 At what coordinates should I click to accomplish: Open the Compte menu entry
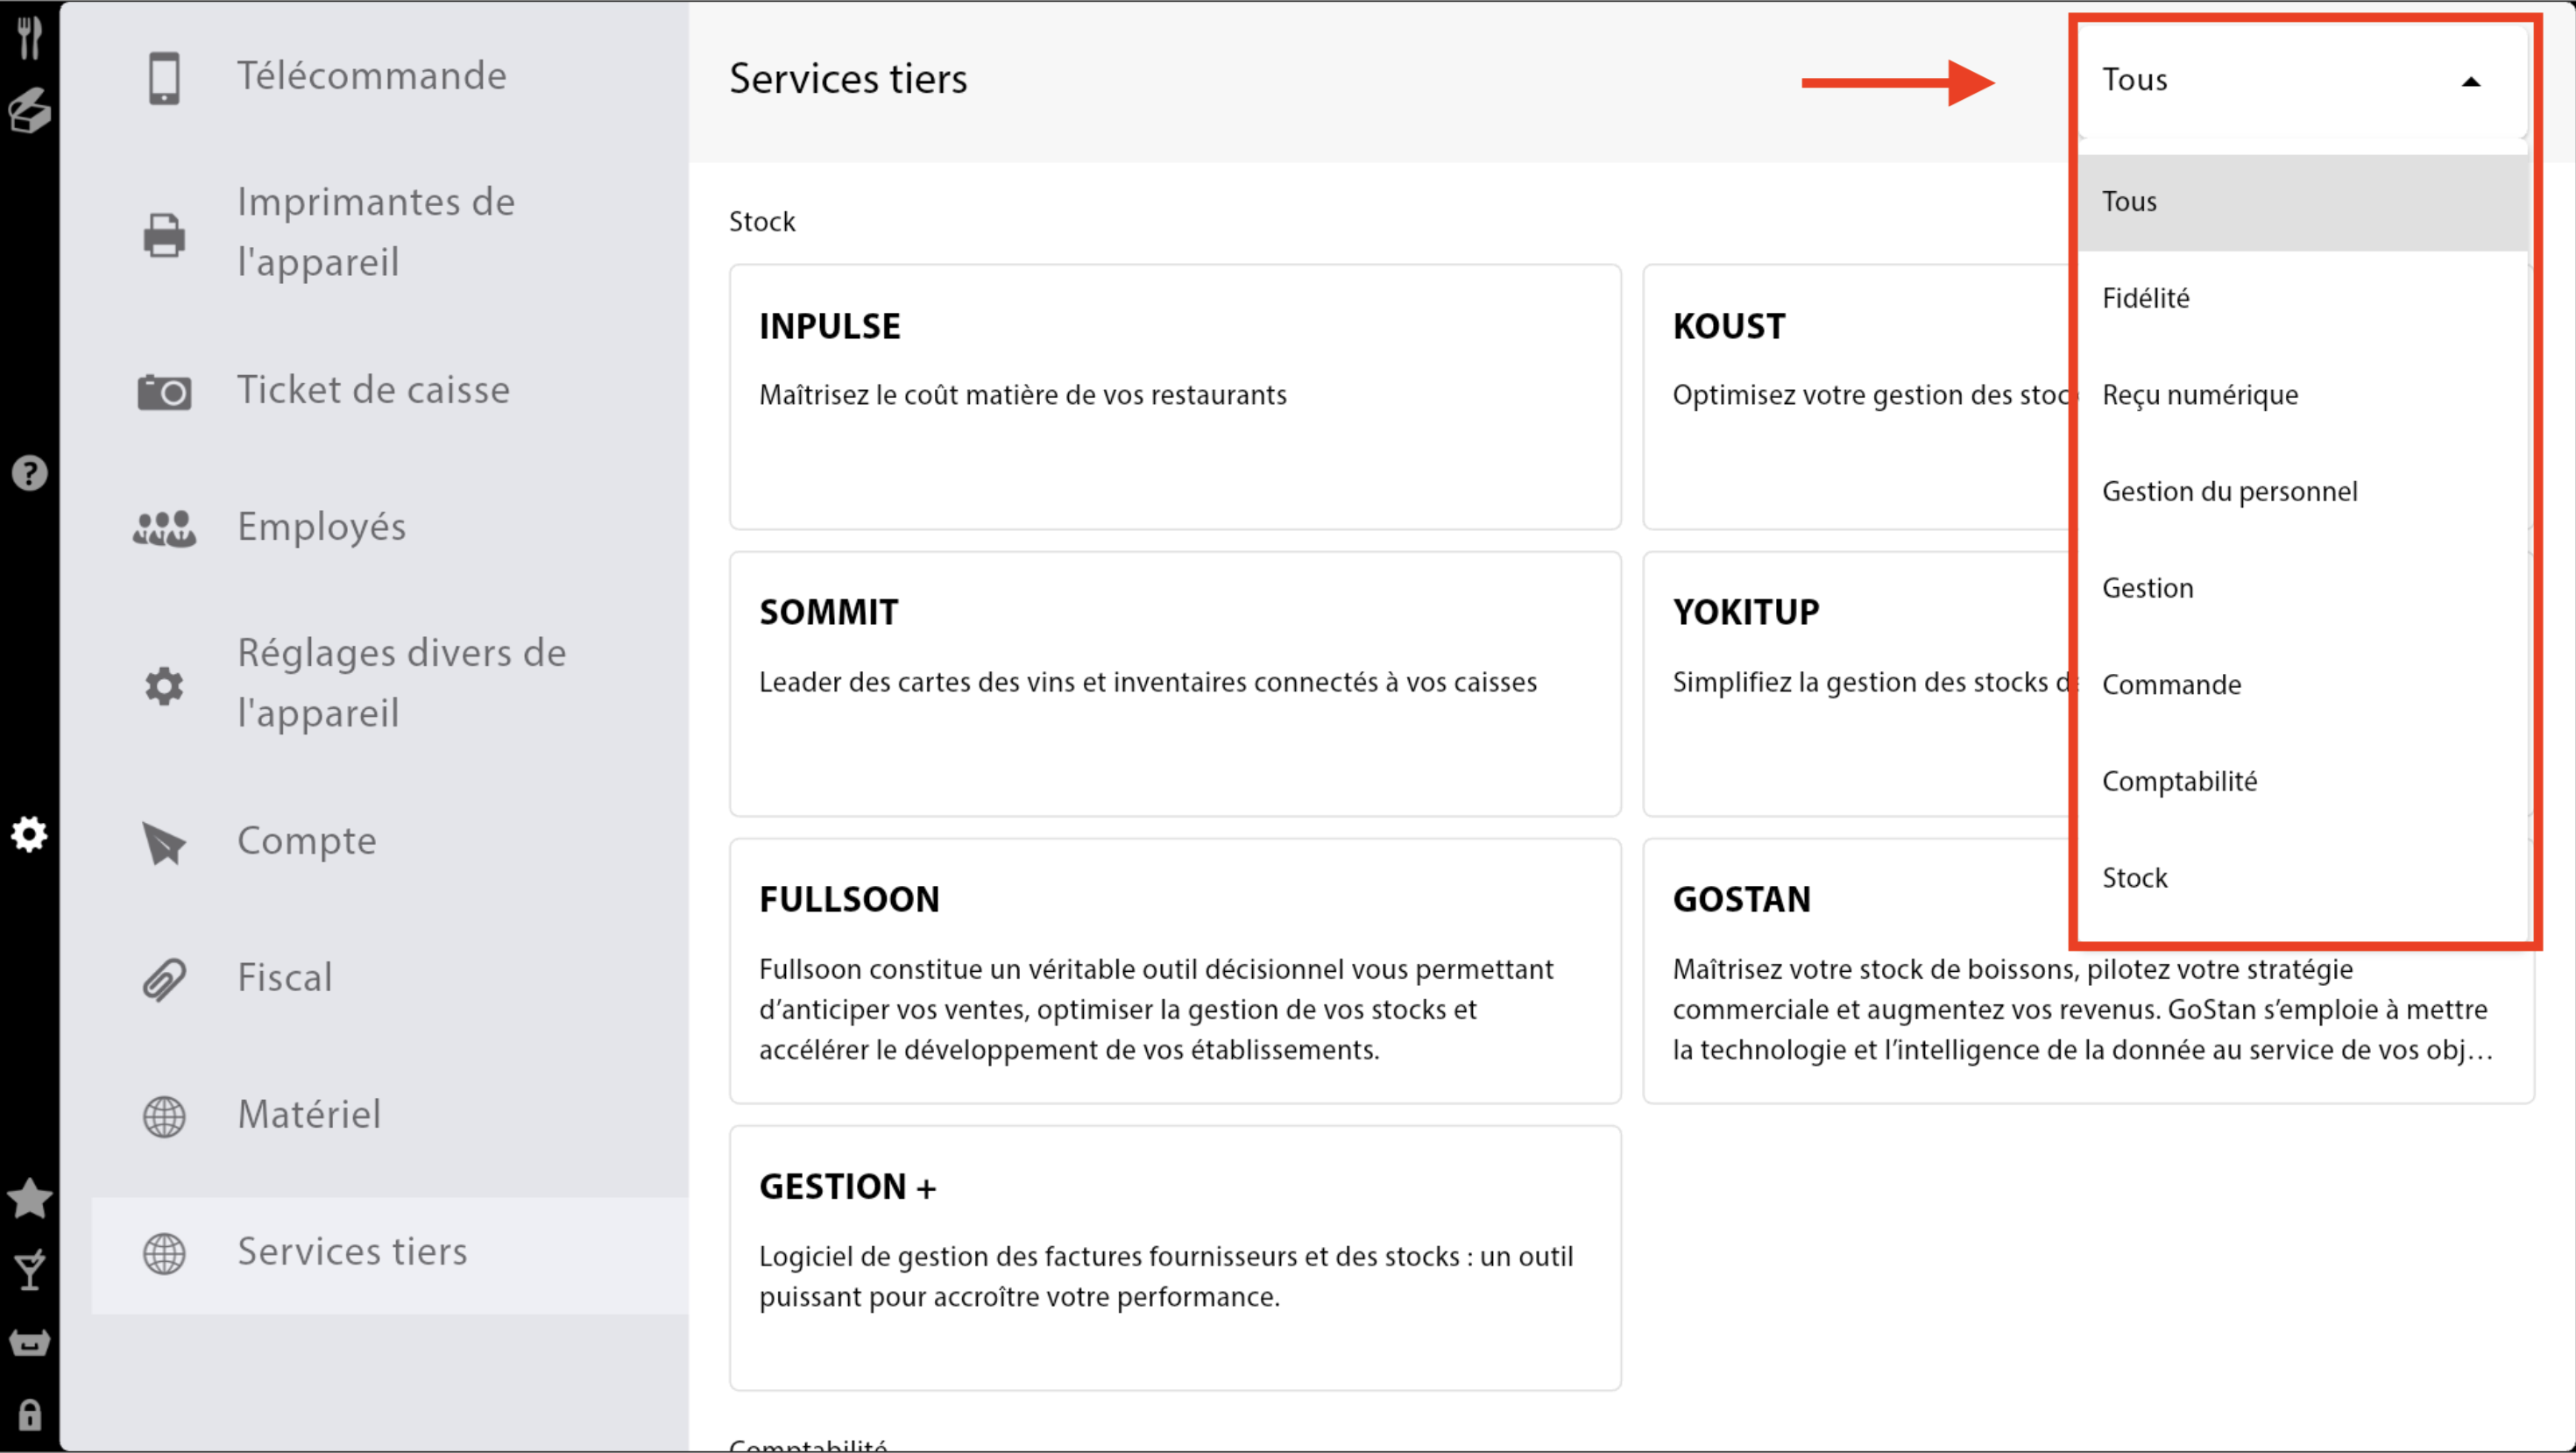point(306,841)
